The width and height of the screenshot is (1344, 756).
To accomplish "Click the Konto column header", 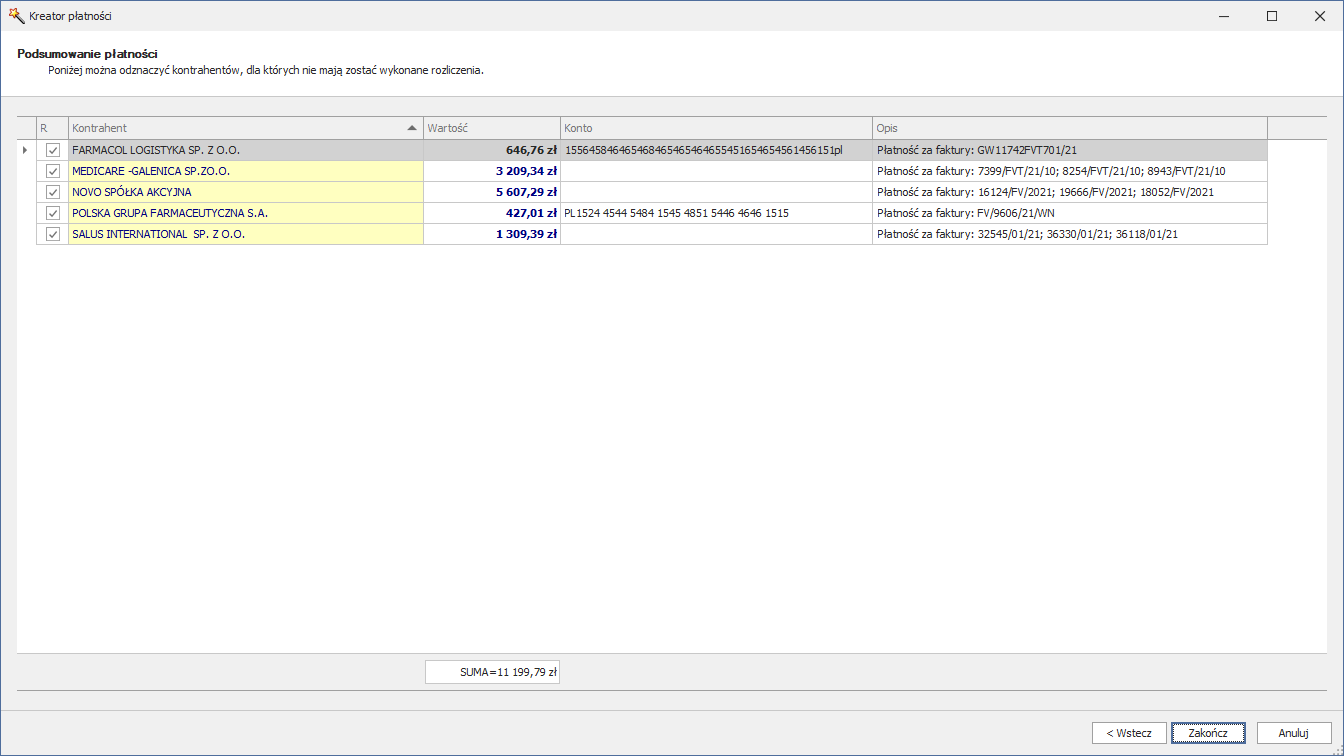I will coord(715,128).
